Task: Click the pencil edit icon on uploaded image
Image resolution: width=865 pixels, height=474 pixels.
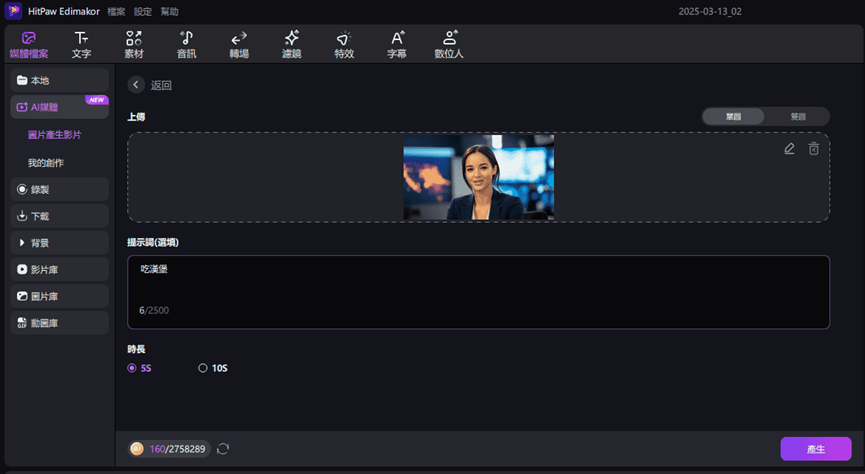Action: 789,148
